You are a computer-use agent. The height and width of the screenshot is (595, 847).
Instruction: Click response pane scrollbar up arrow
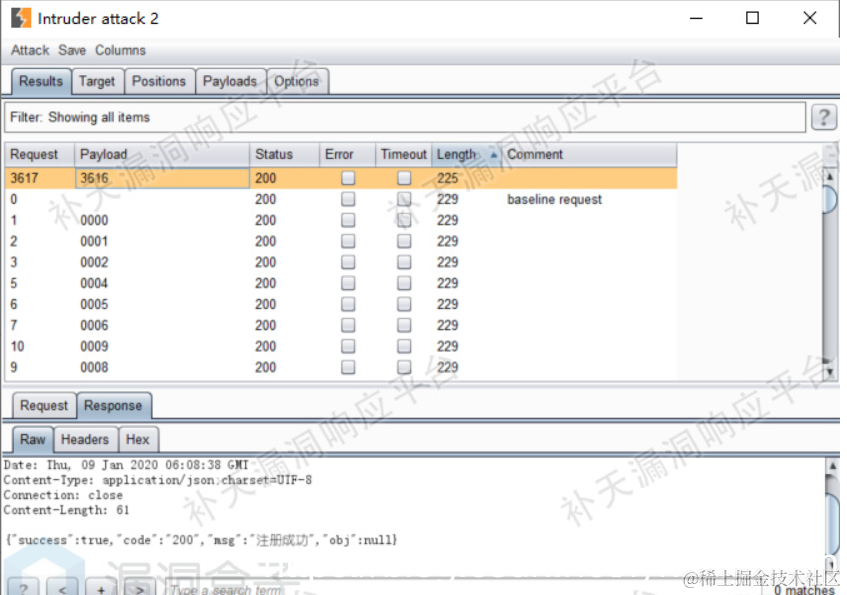click(832, 465)
